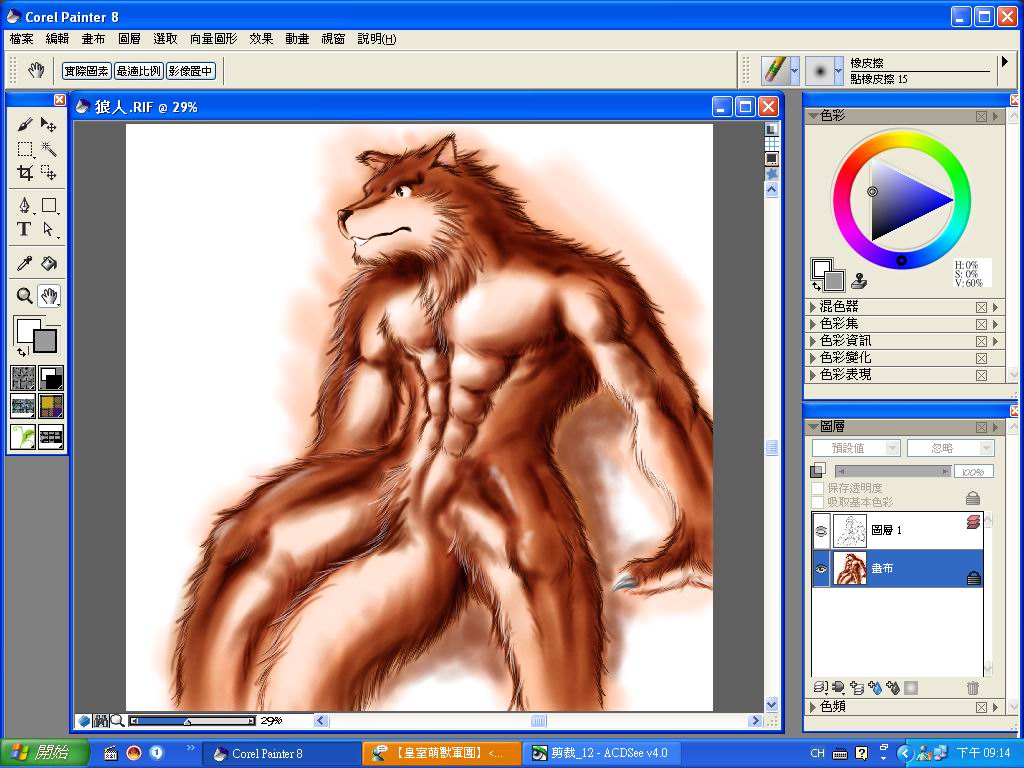This screenshot has width=1024, height=768.
Task: Pick the Magic Wand tool
Action: tap(48, 149)
